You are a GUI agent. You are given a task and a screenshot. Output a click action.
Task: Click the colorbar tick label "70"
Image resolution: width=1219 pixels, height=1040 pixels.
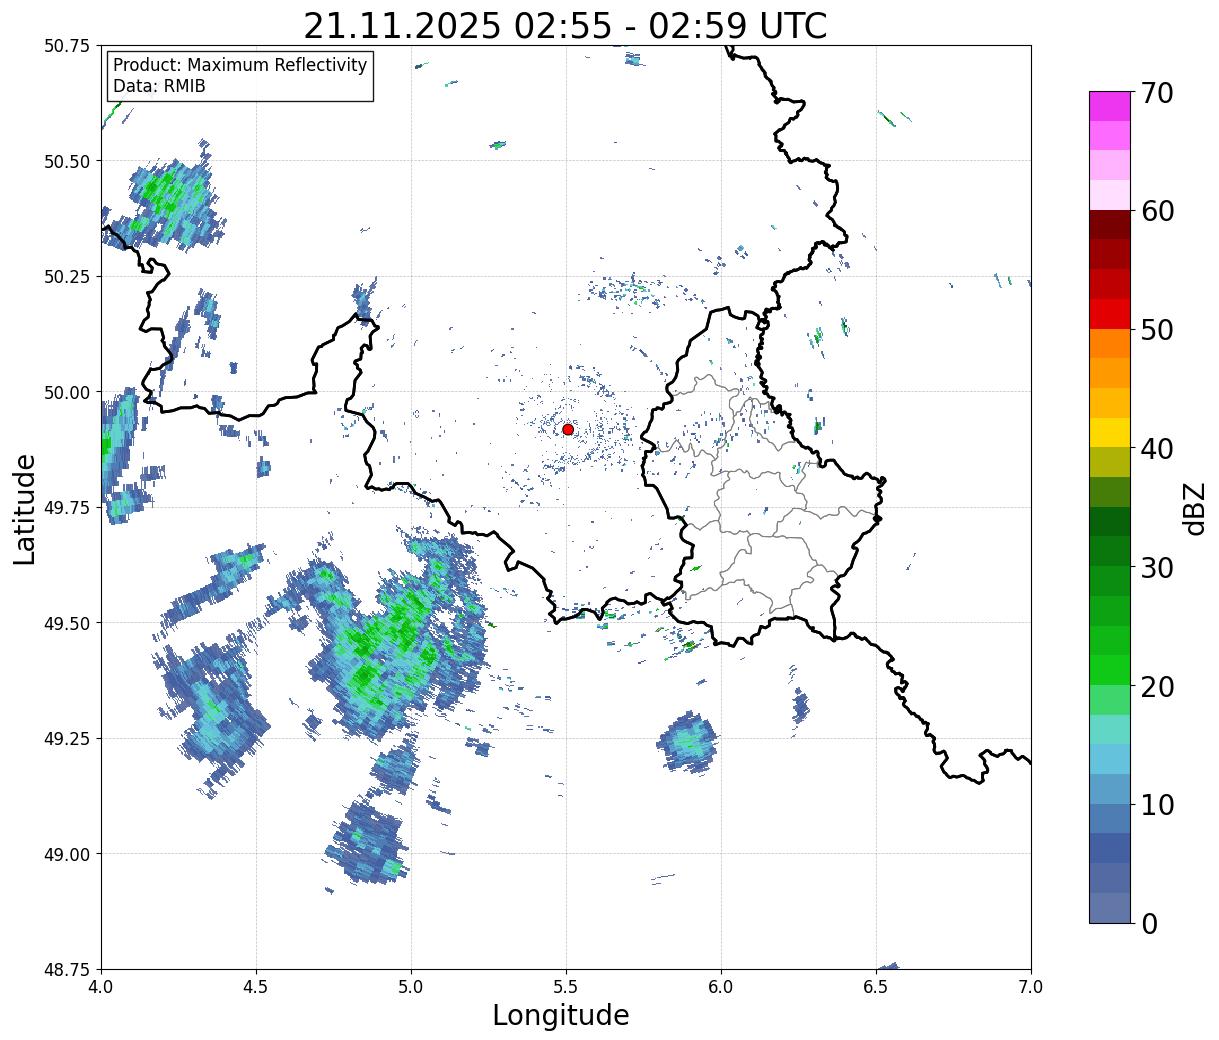(x=1156, y=93)
